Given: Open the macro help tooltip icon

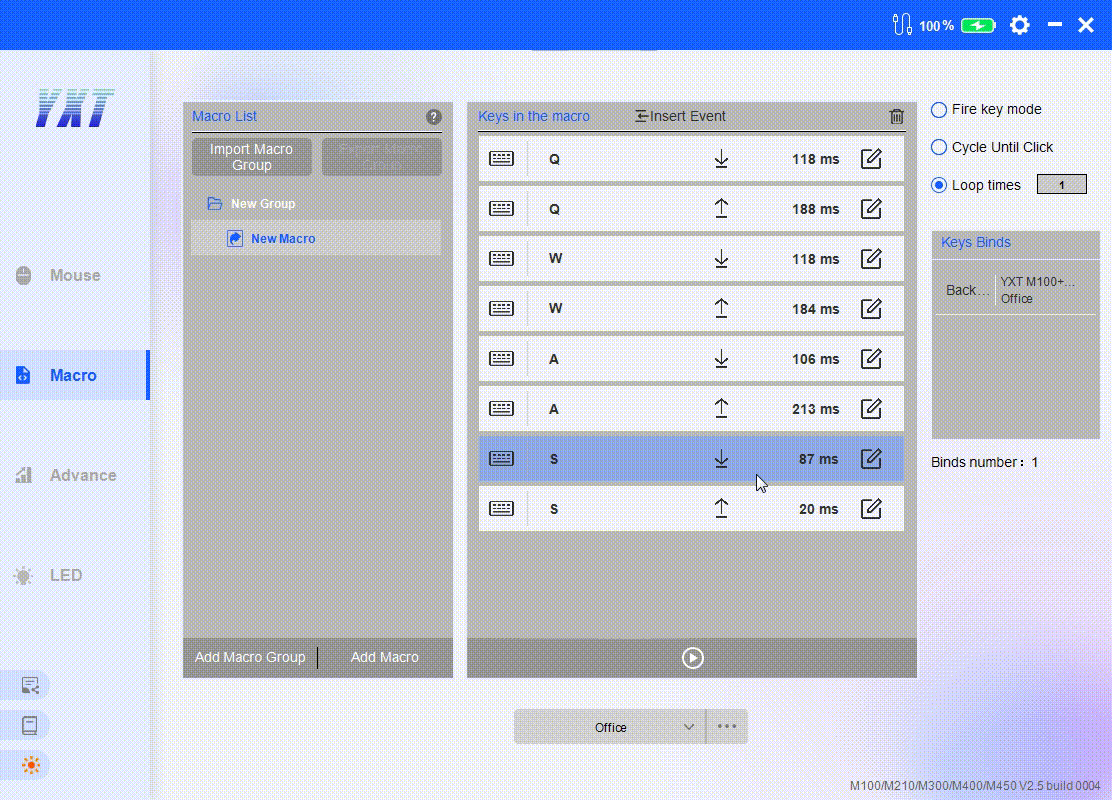Looking at the screenshot, I should point(433,116).
